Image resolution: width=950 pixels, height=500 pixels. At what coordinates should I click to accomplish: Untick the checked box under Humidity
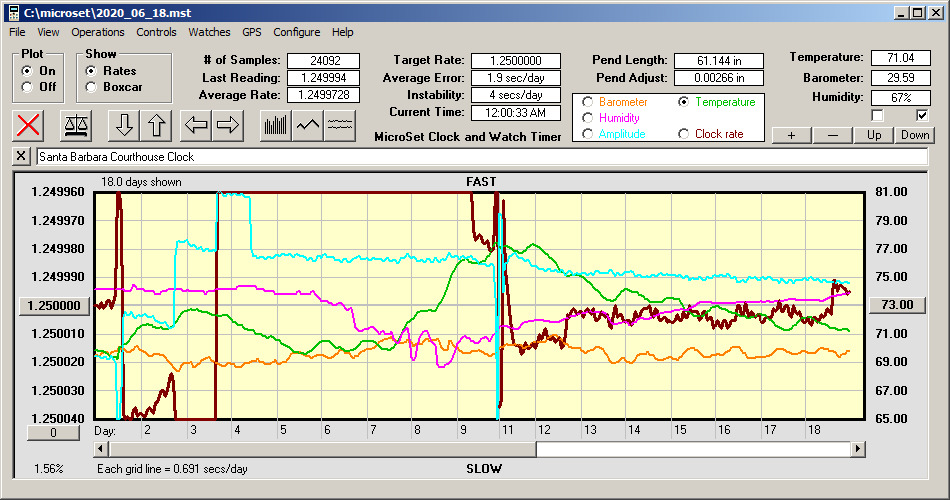[x=922, y=115]
